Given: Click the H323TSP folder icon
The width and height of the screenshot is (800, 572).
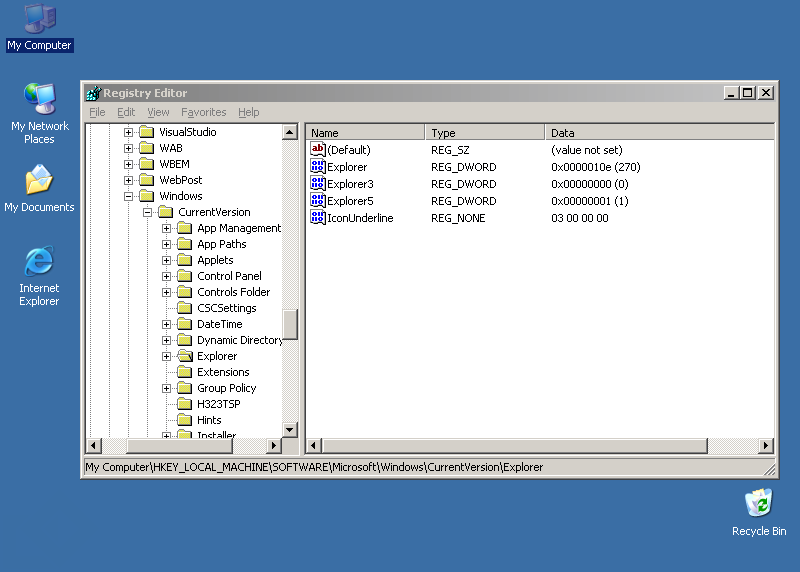Looking at the screenshot, I should [185, 404].
